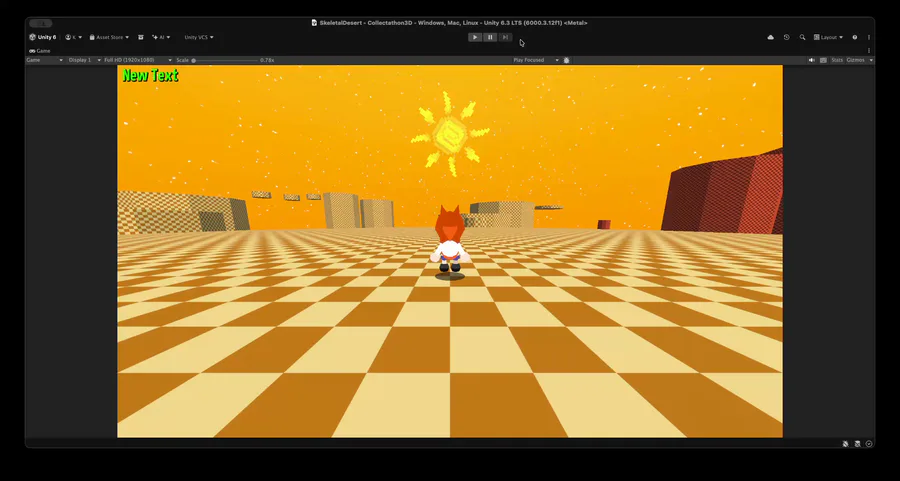The height and width of the screenshot is (481, 900).
Task: Click the window control pill in title bar
Action: 40,24
